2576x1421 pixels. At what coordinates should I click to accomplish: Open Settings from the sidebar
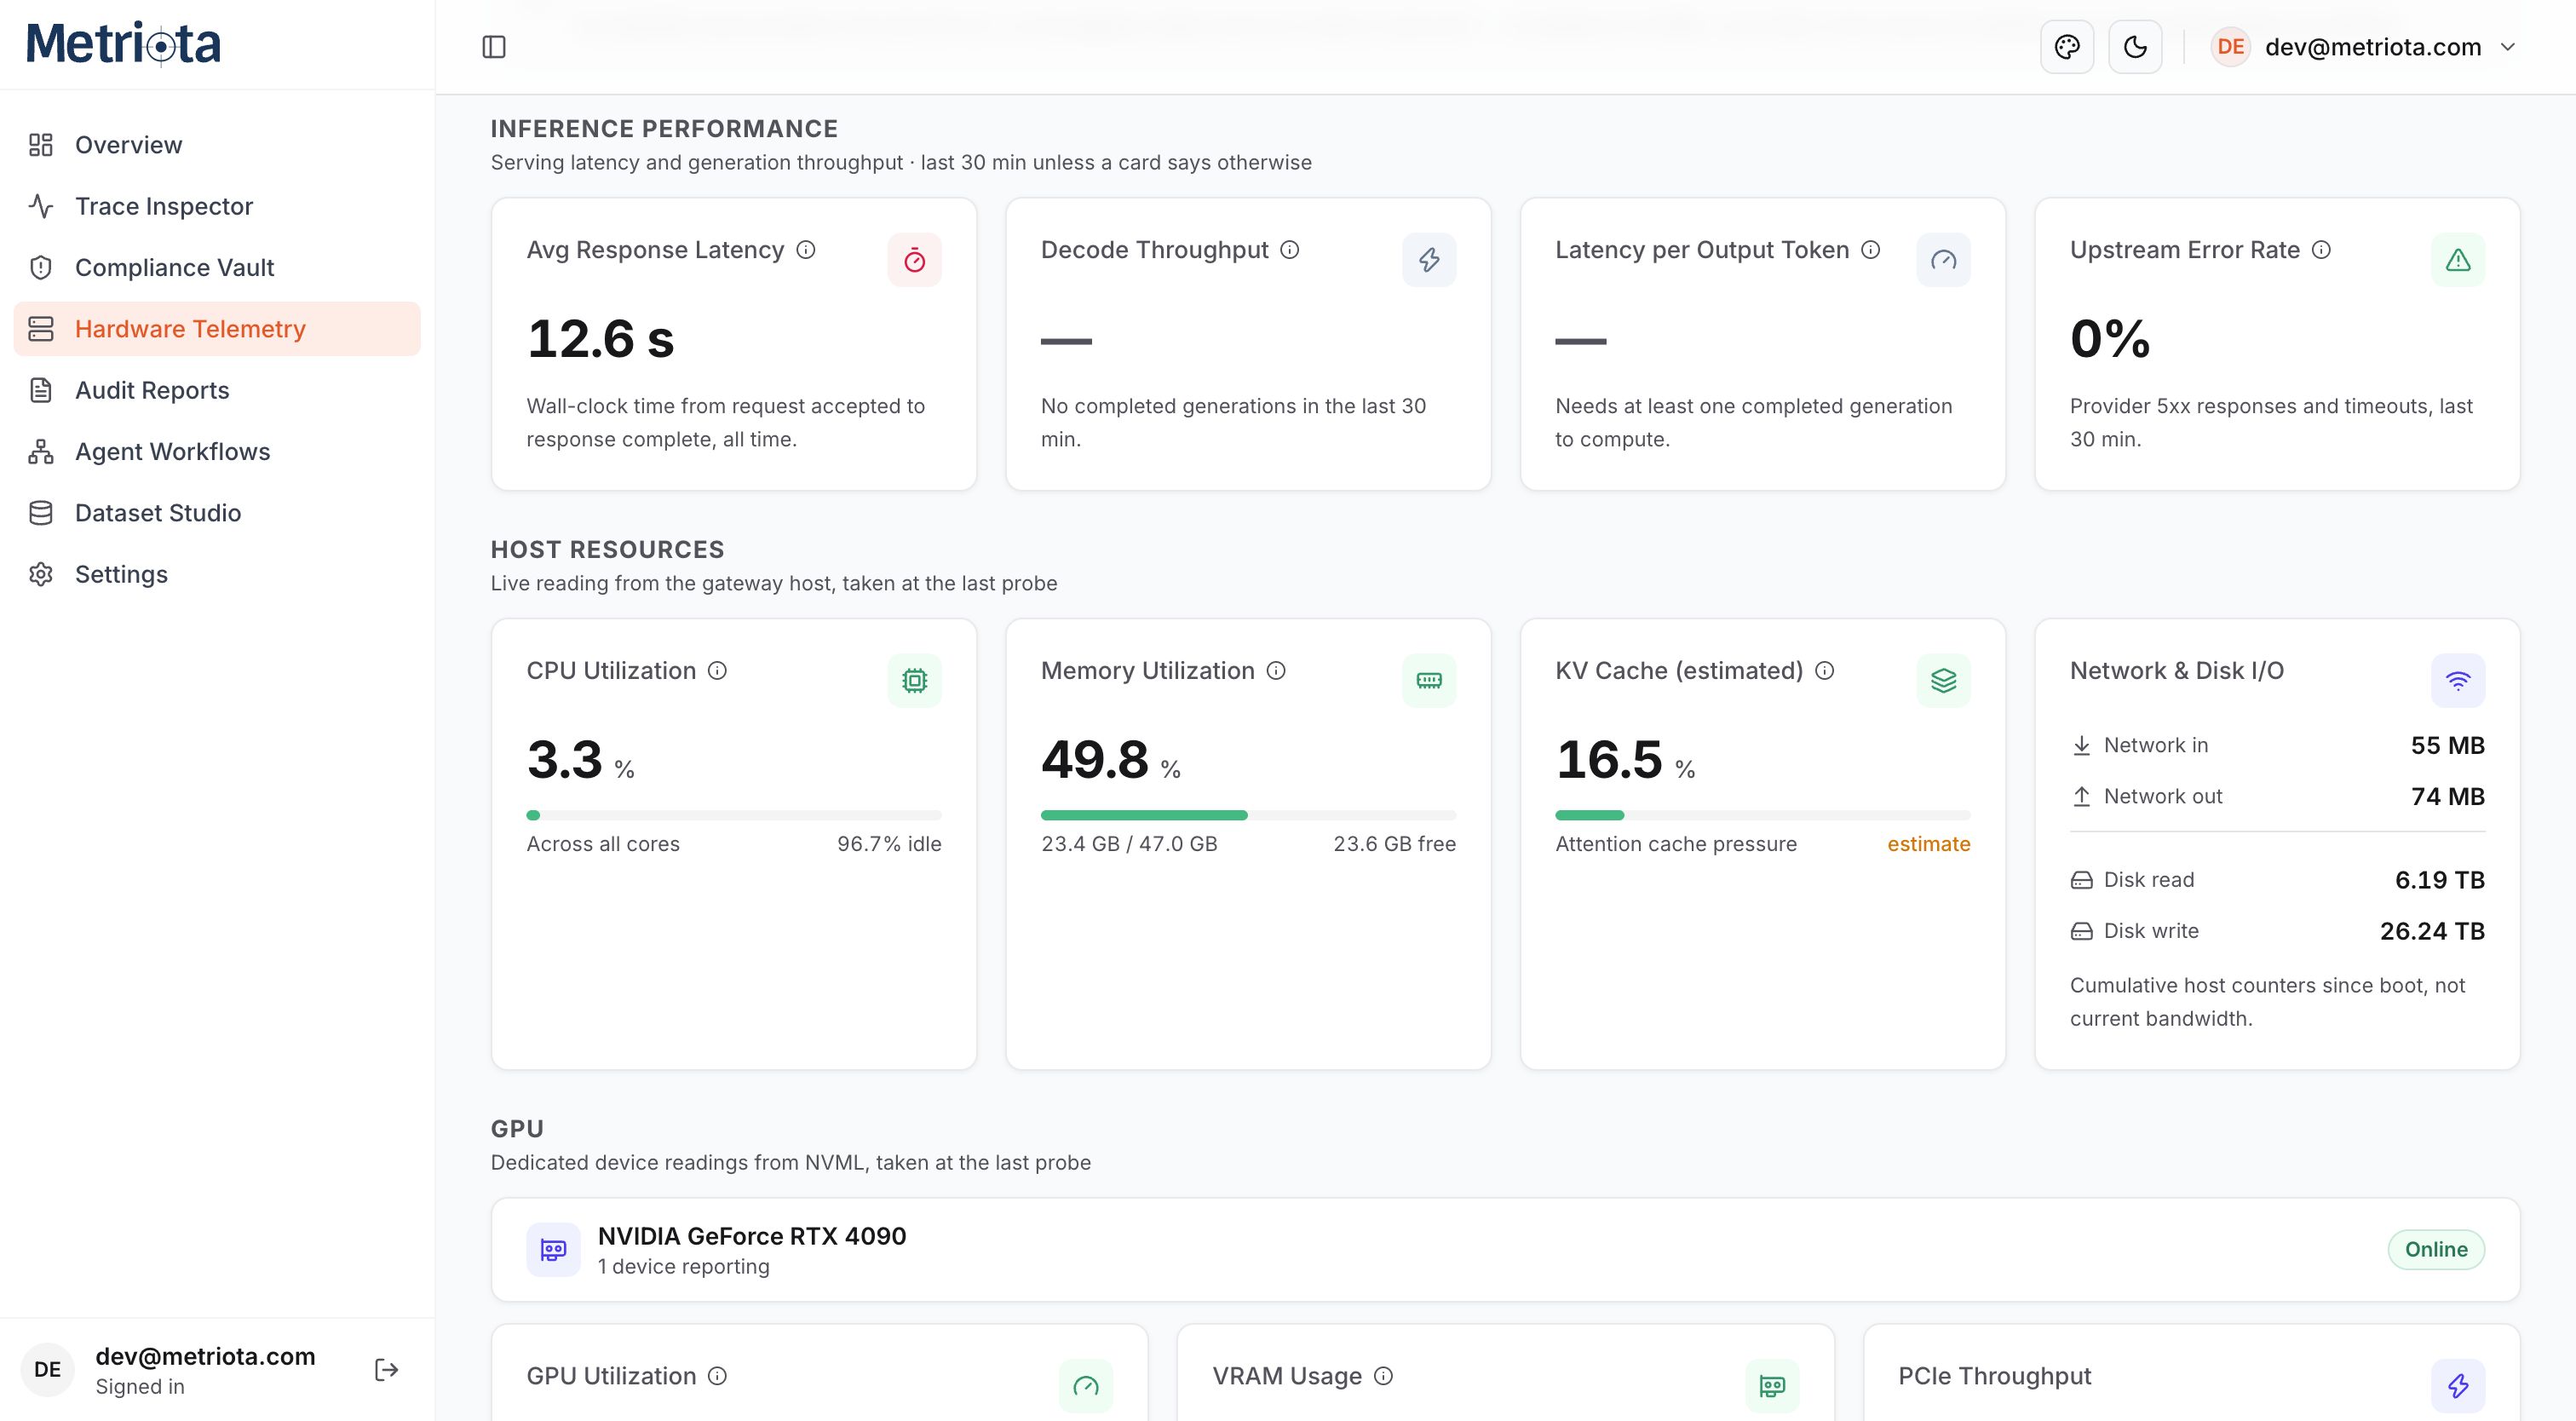[x=217, y=574]
